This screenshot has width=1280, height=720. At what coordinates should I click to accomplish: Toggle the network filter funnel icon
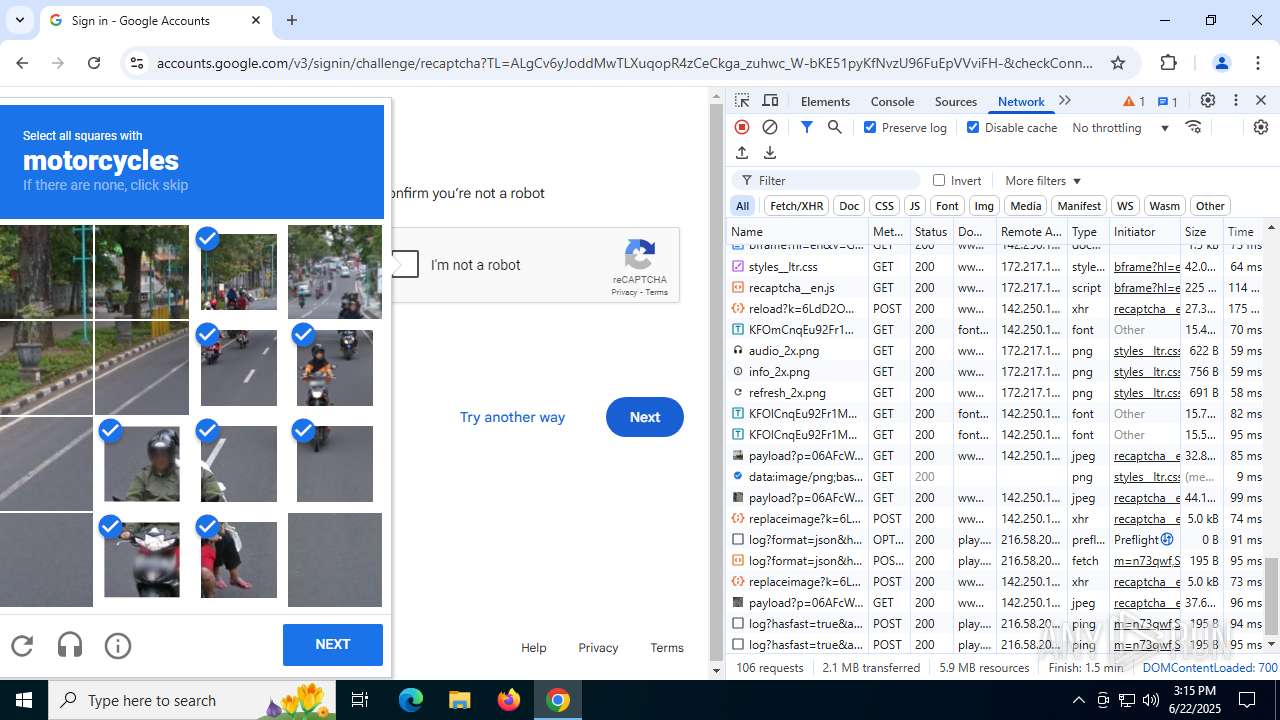pos(807,127)
